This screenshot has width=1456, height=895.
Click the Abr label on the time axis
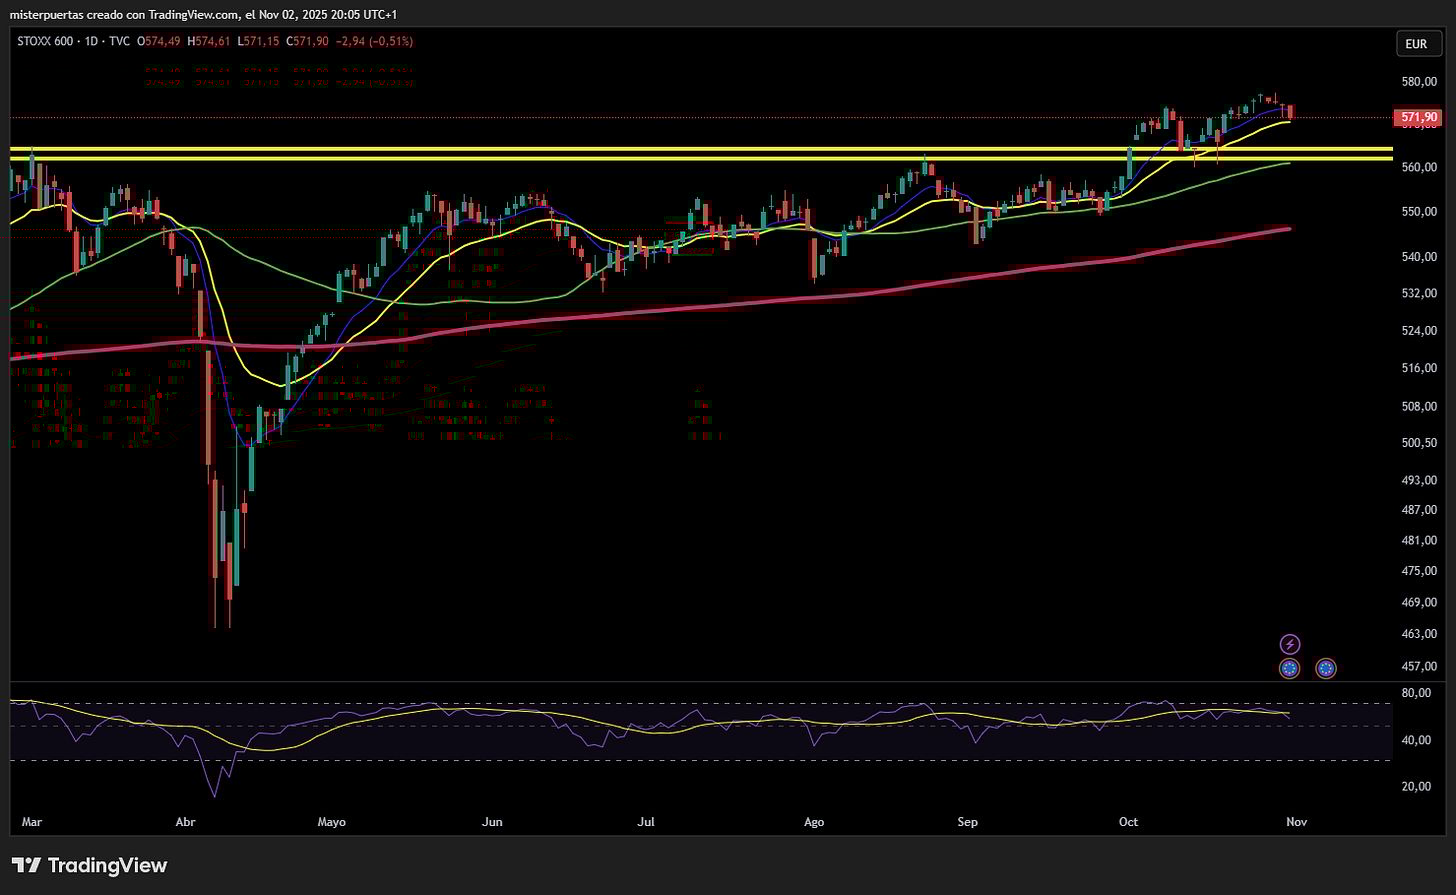click(x=185, y=822)
